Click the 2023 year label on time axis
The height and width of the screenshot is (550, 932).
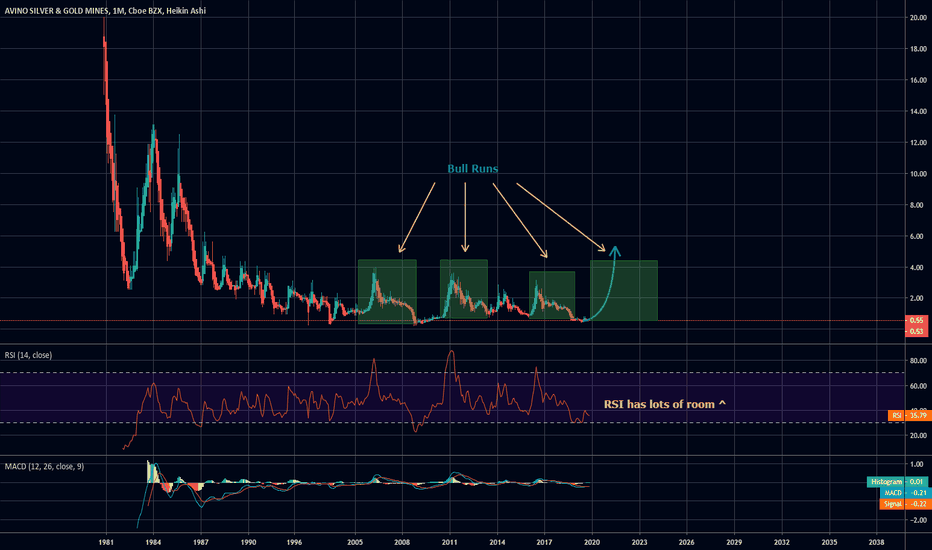click(x=640, y=542)
